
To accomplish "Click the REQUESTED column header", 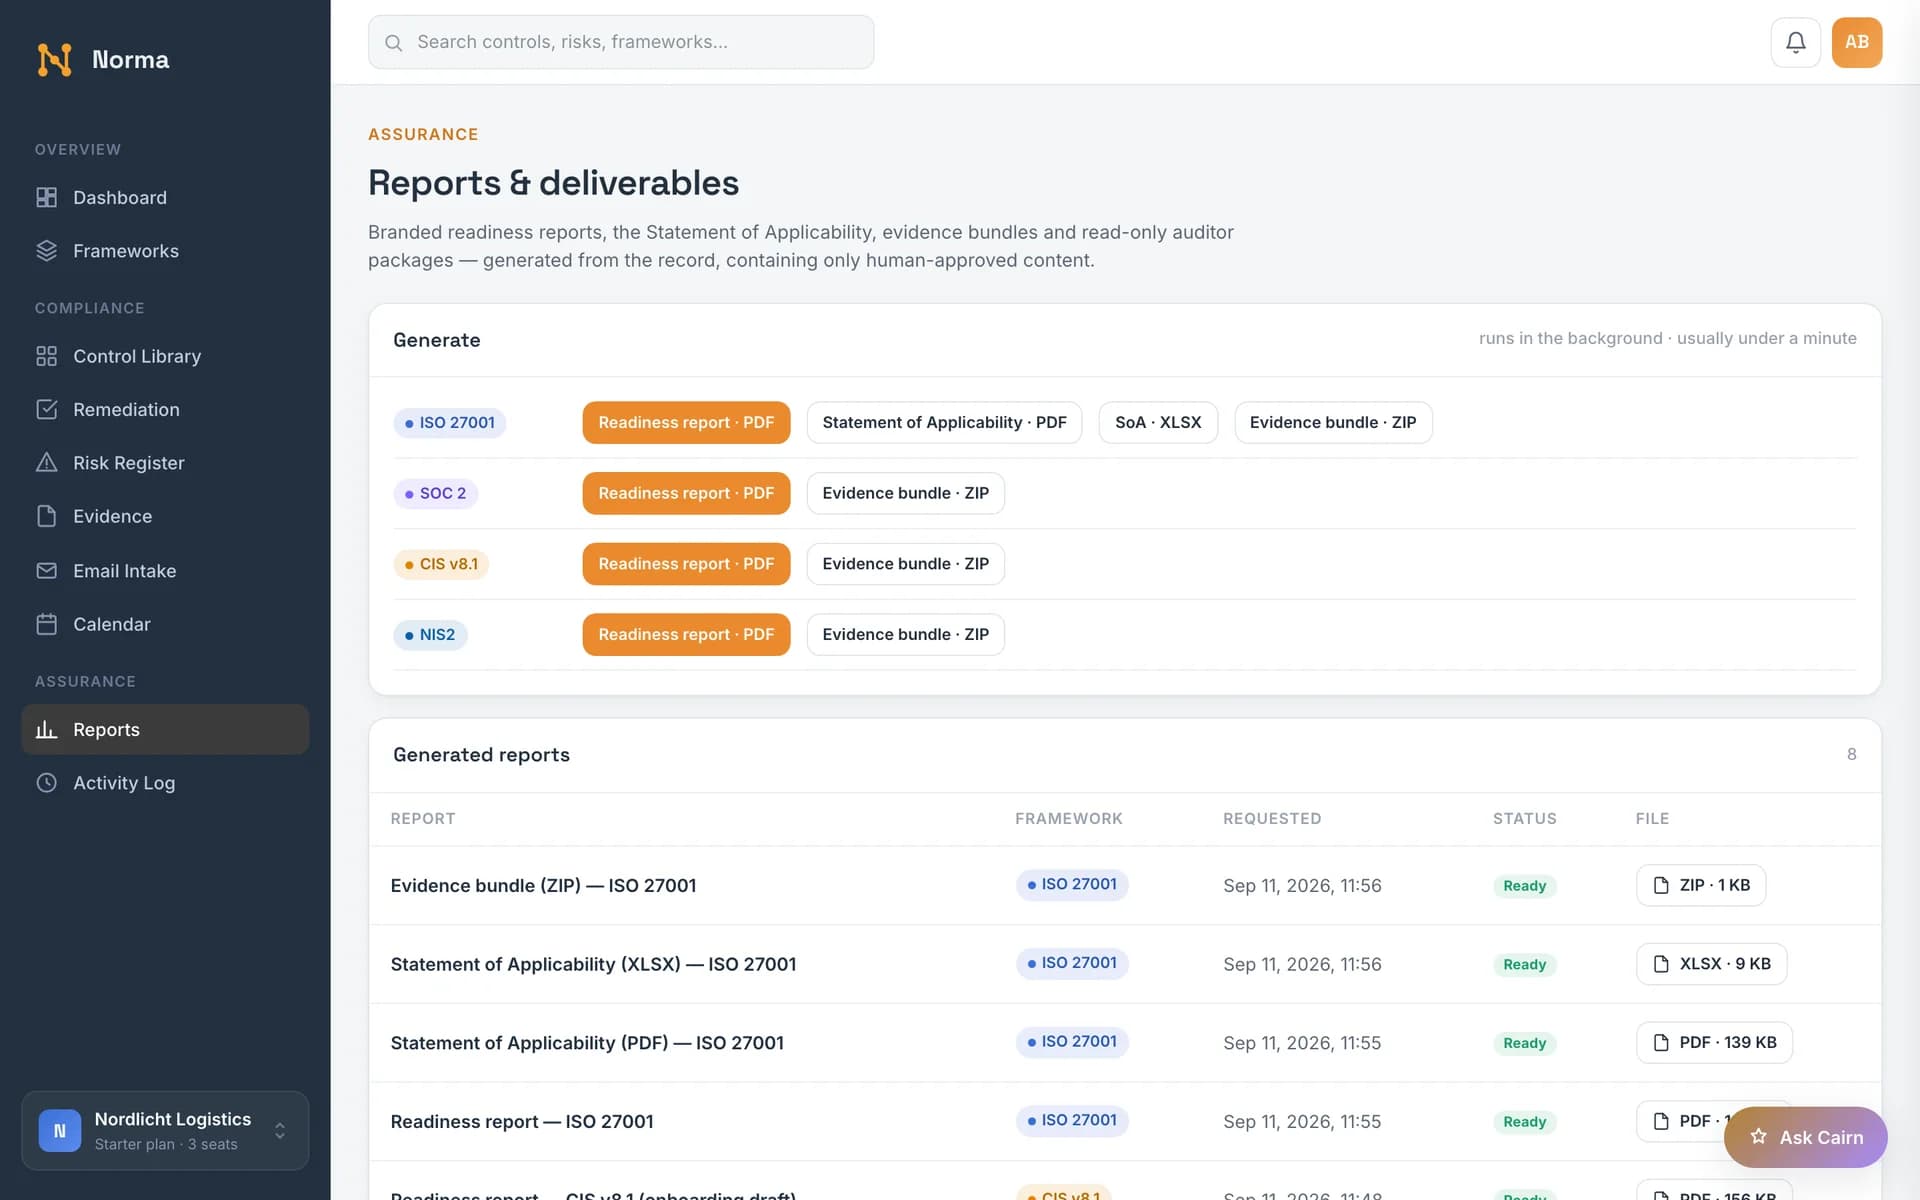I will pos(1272,819).
